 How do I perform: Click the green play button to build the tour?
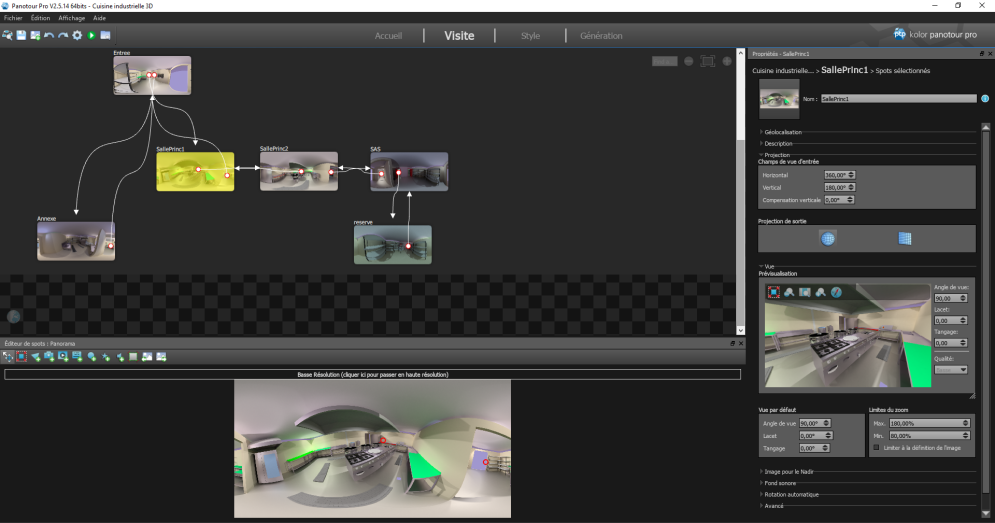coord(91,35)
